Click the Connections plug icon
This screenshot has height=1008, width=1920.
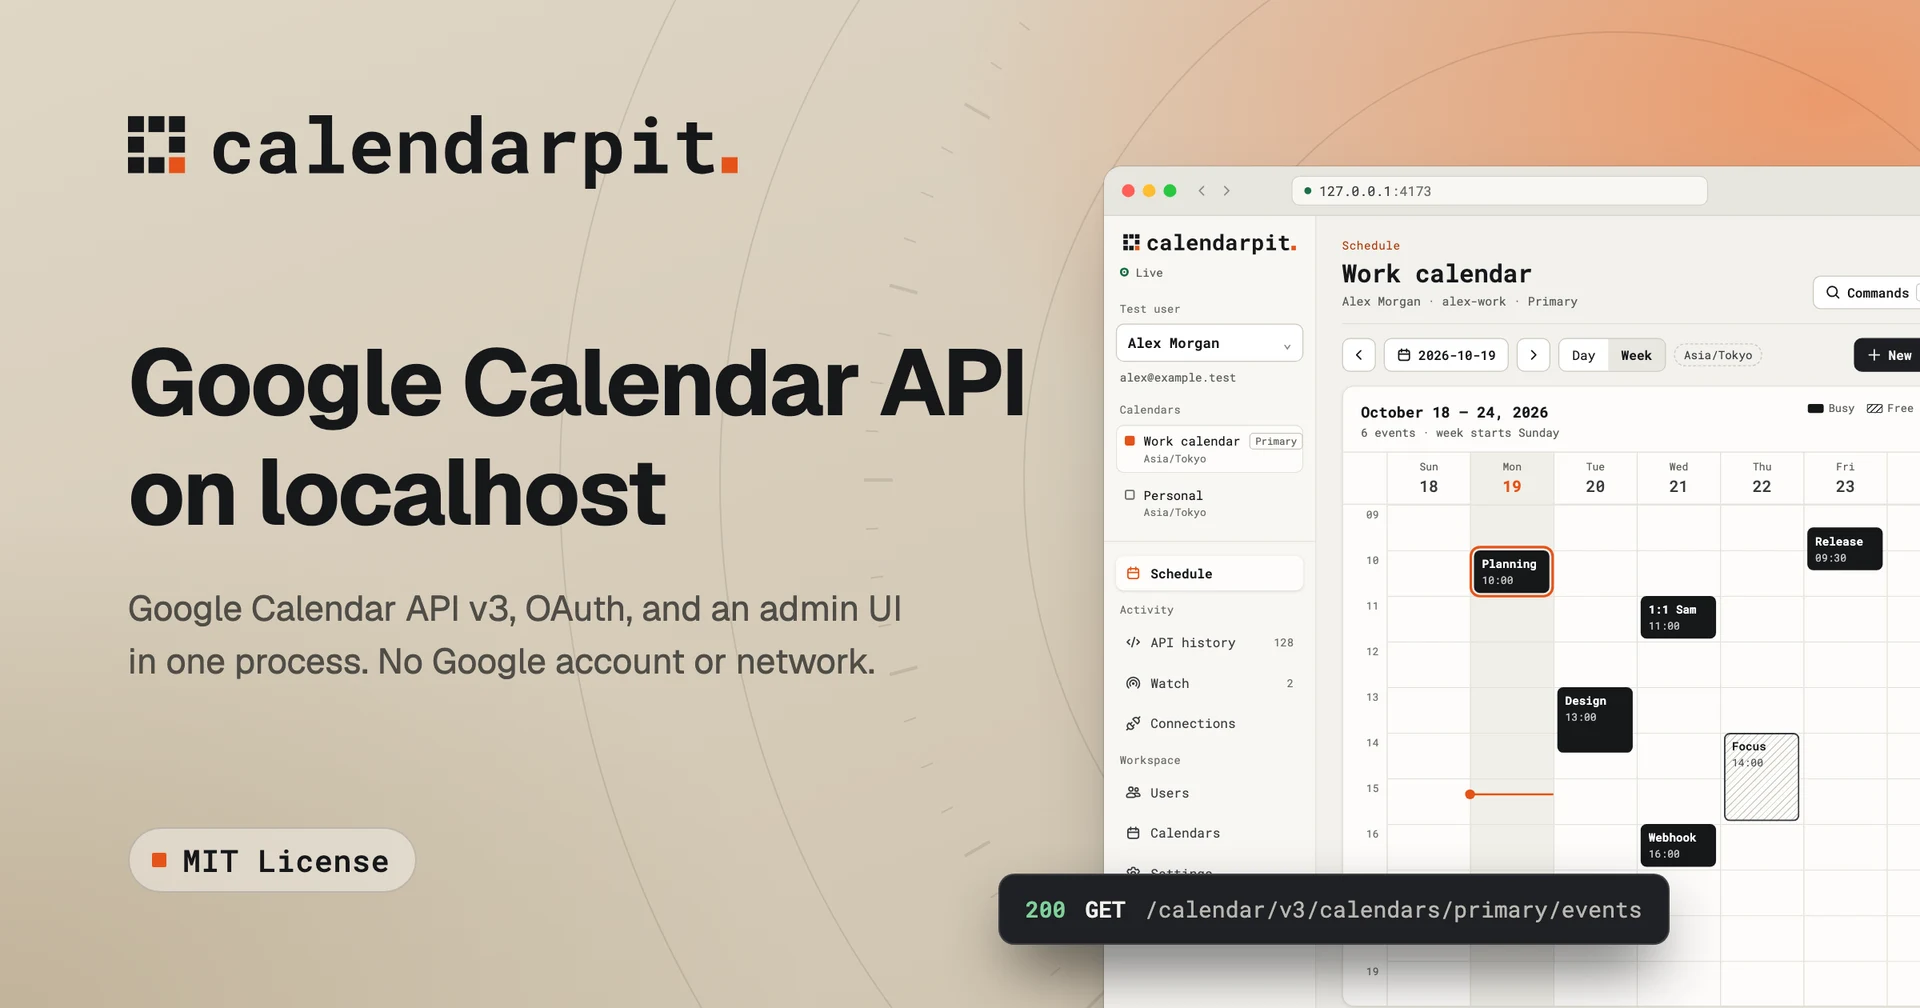tap(1133, 724)
